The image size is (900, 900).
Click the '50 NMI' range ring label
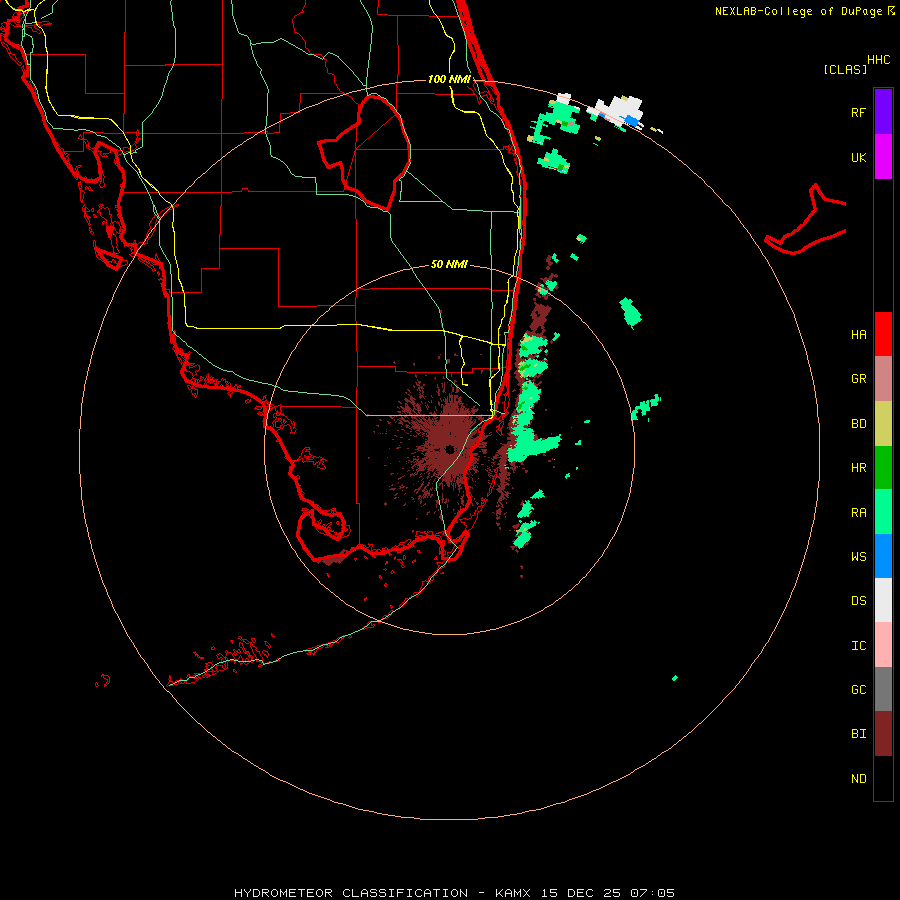click(449, 264)
